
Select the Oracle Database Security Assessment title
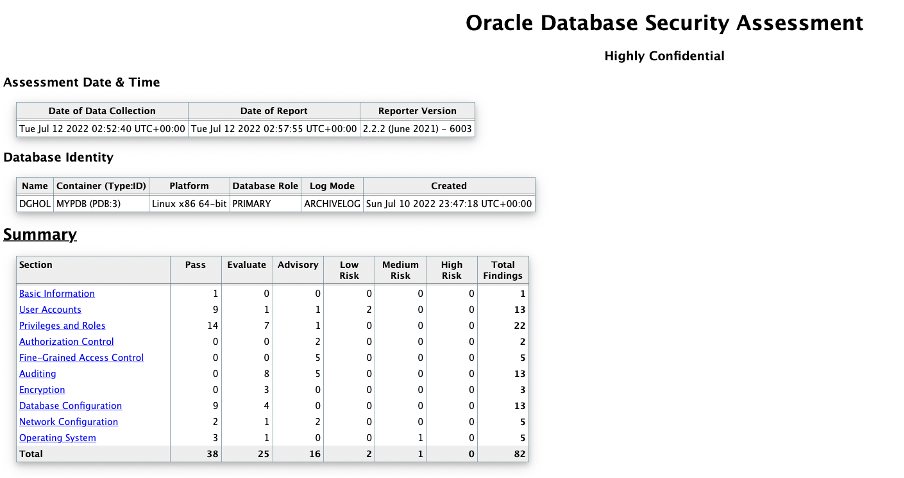pyautogui.click(x=664, y=23)
